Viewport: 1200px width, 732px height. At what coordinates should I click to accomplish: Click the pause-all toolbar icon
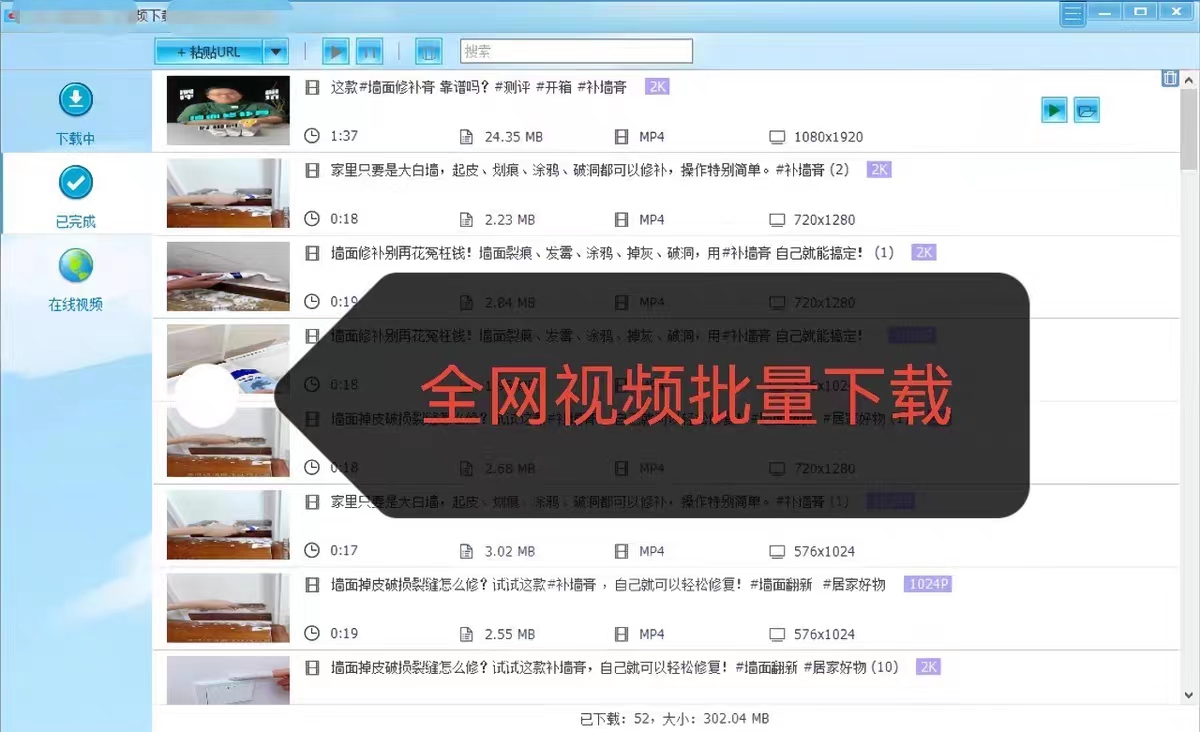[370, 51]
